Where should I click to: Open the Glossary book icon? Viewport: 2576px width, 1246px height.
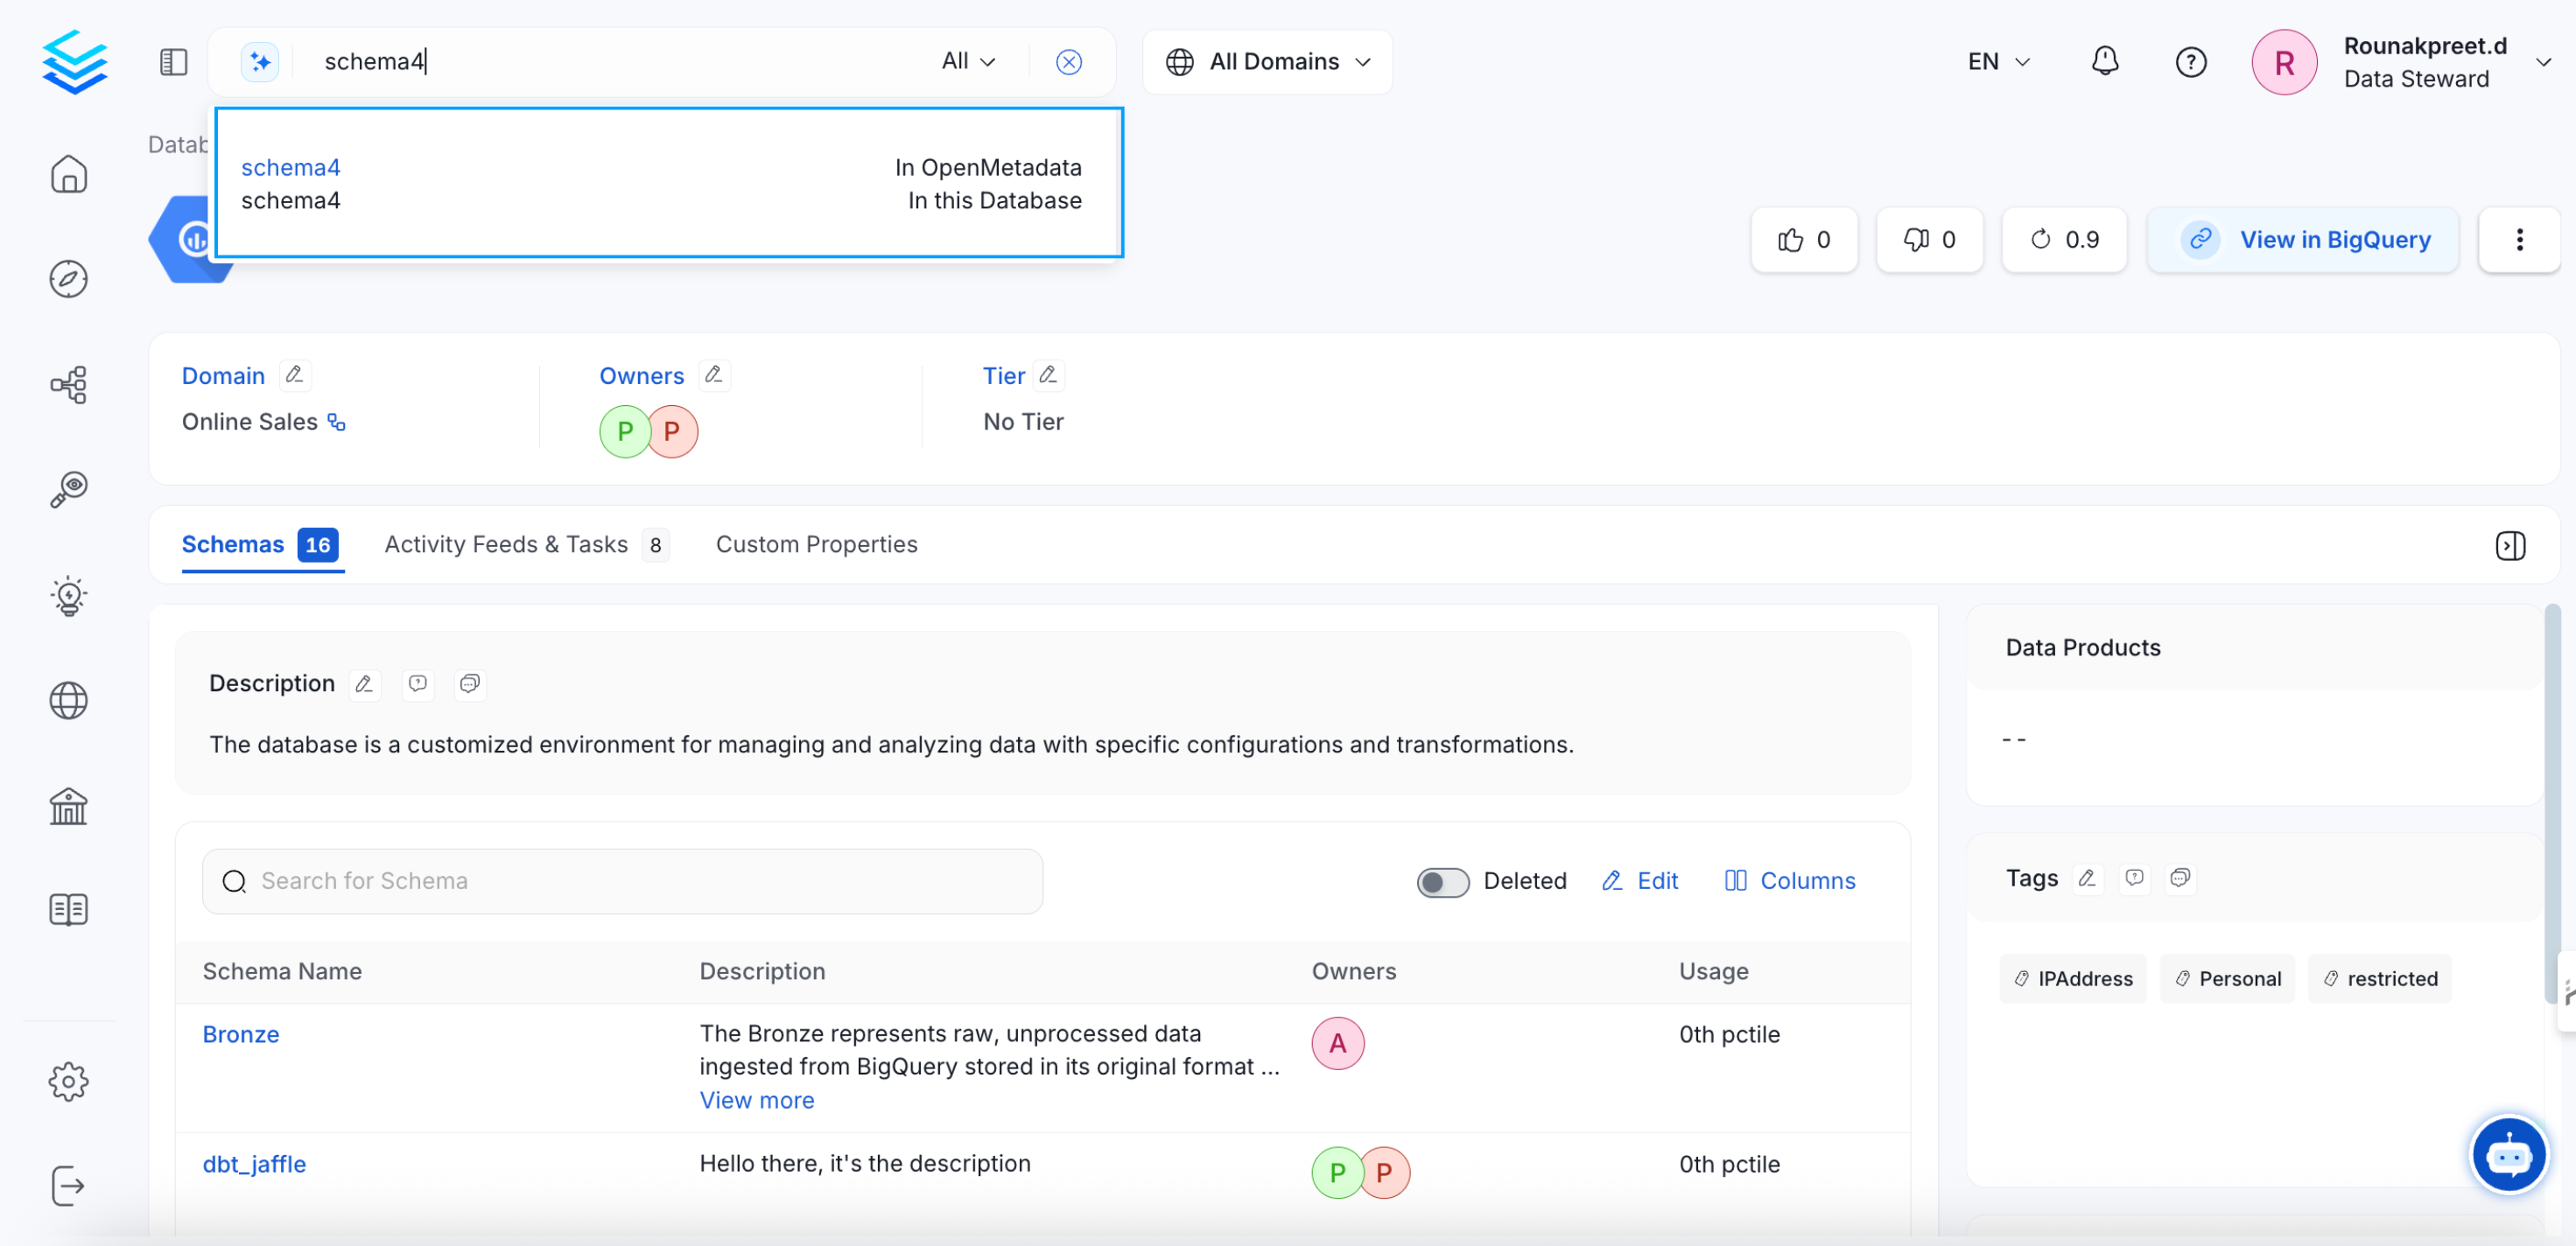pos(68,908)
